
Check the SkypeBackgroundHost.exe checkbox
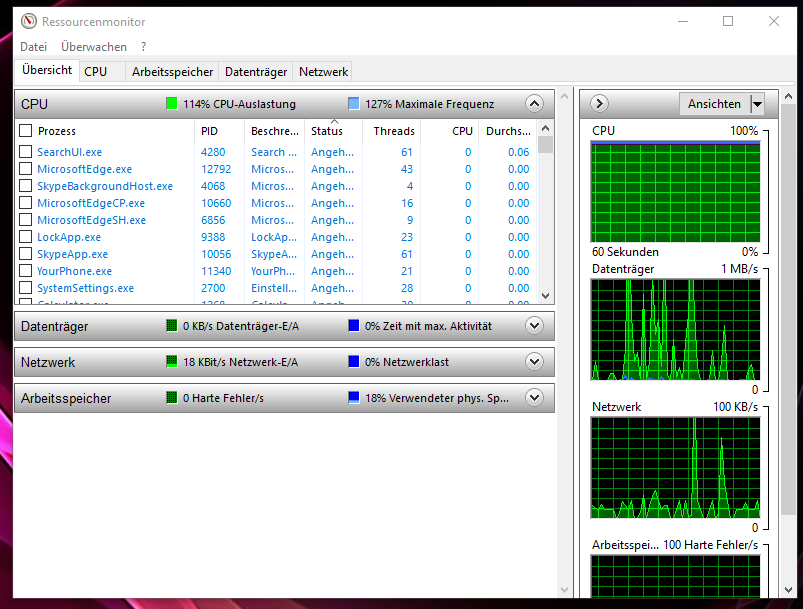tap(26, 185)
